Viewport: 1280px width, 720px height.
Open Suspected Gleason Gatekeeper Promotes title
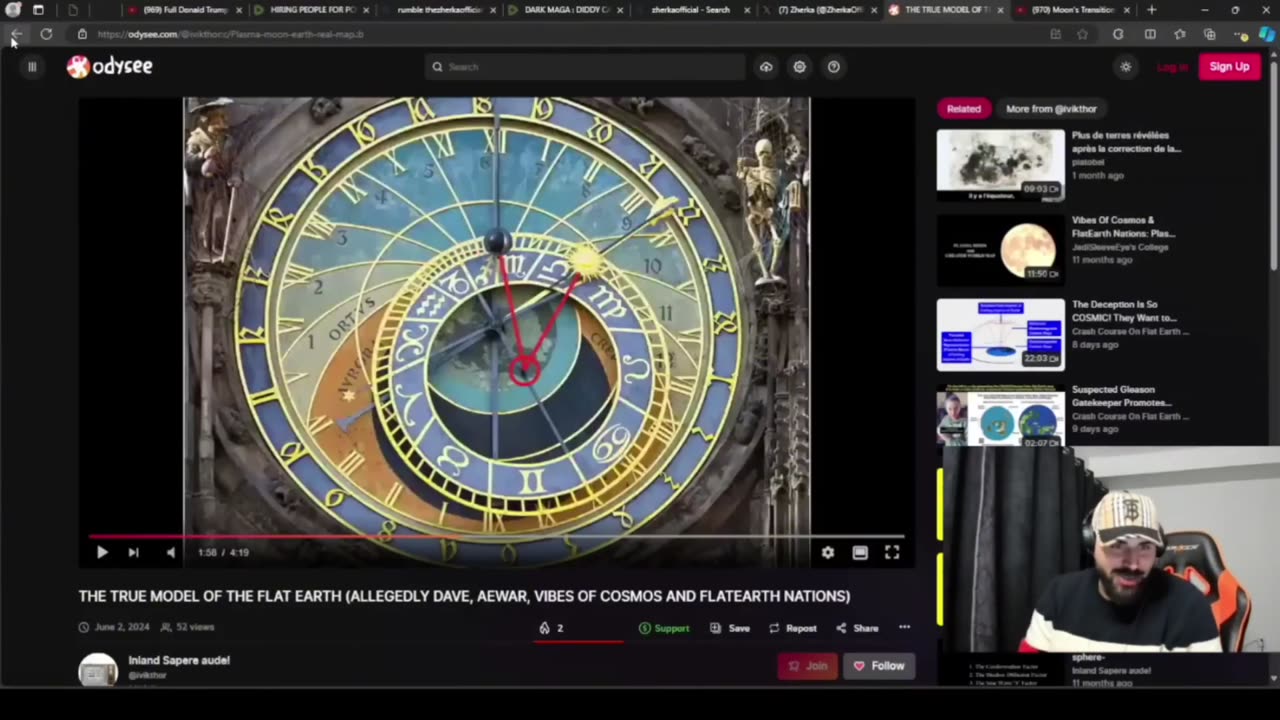pos(1121,396)
